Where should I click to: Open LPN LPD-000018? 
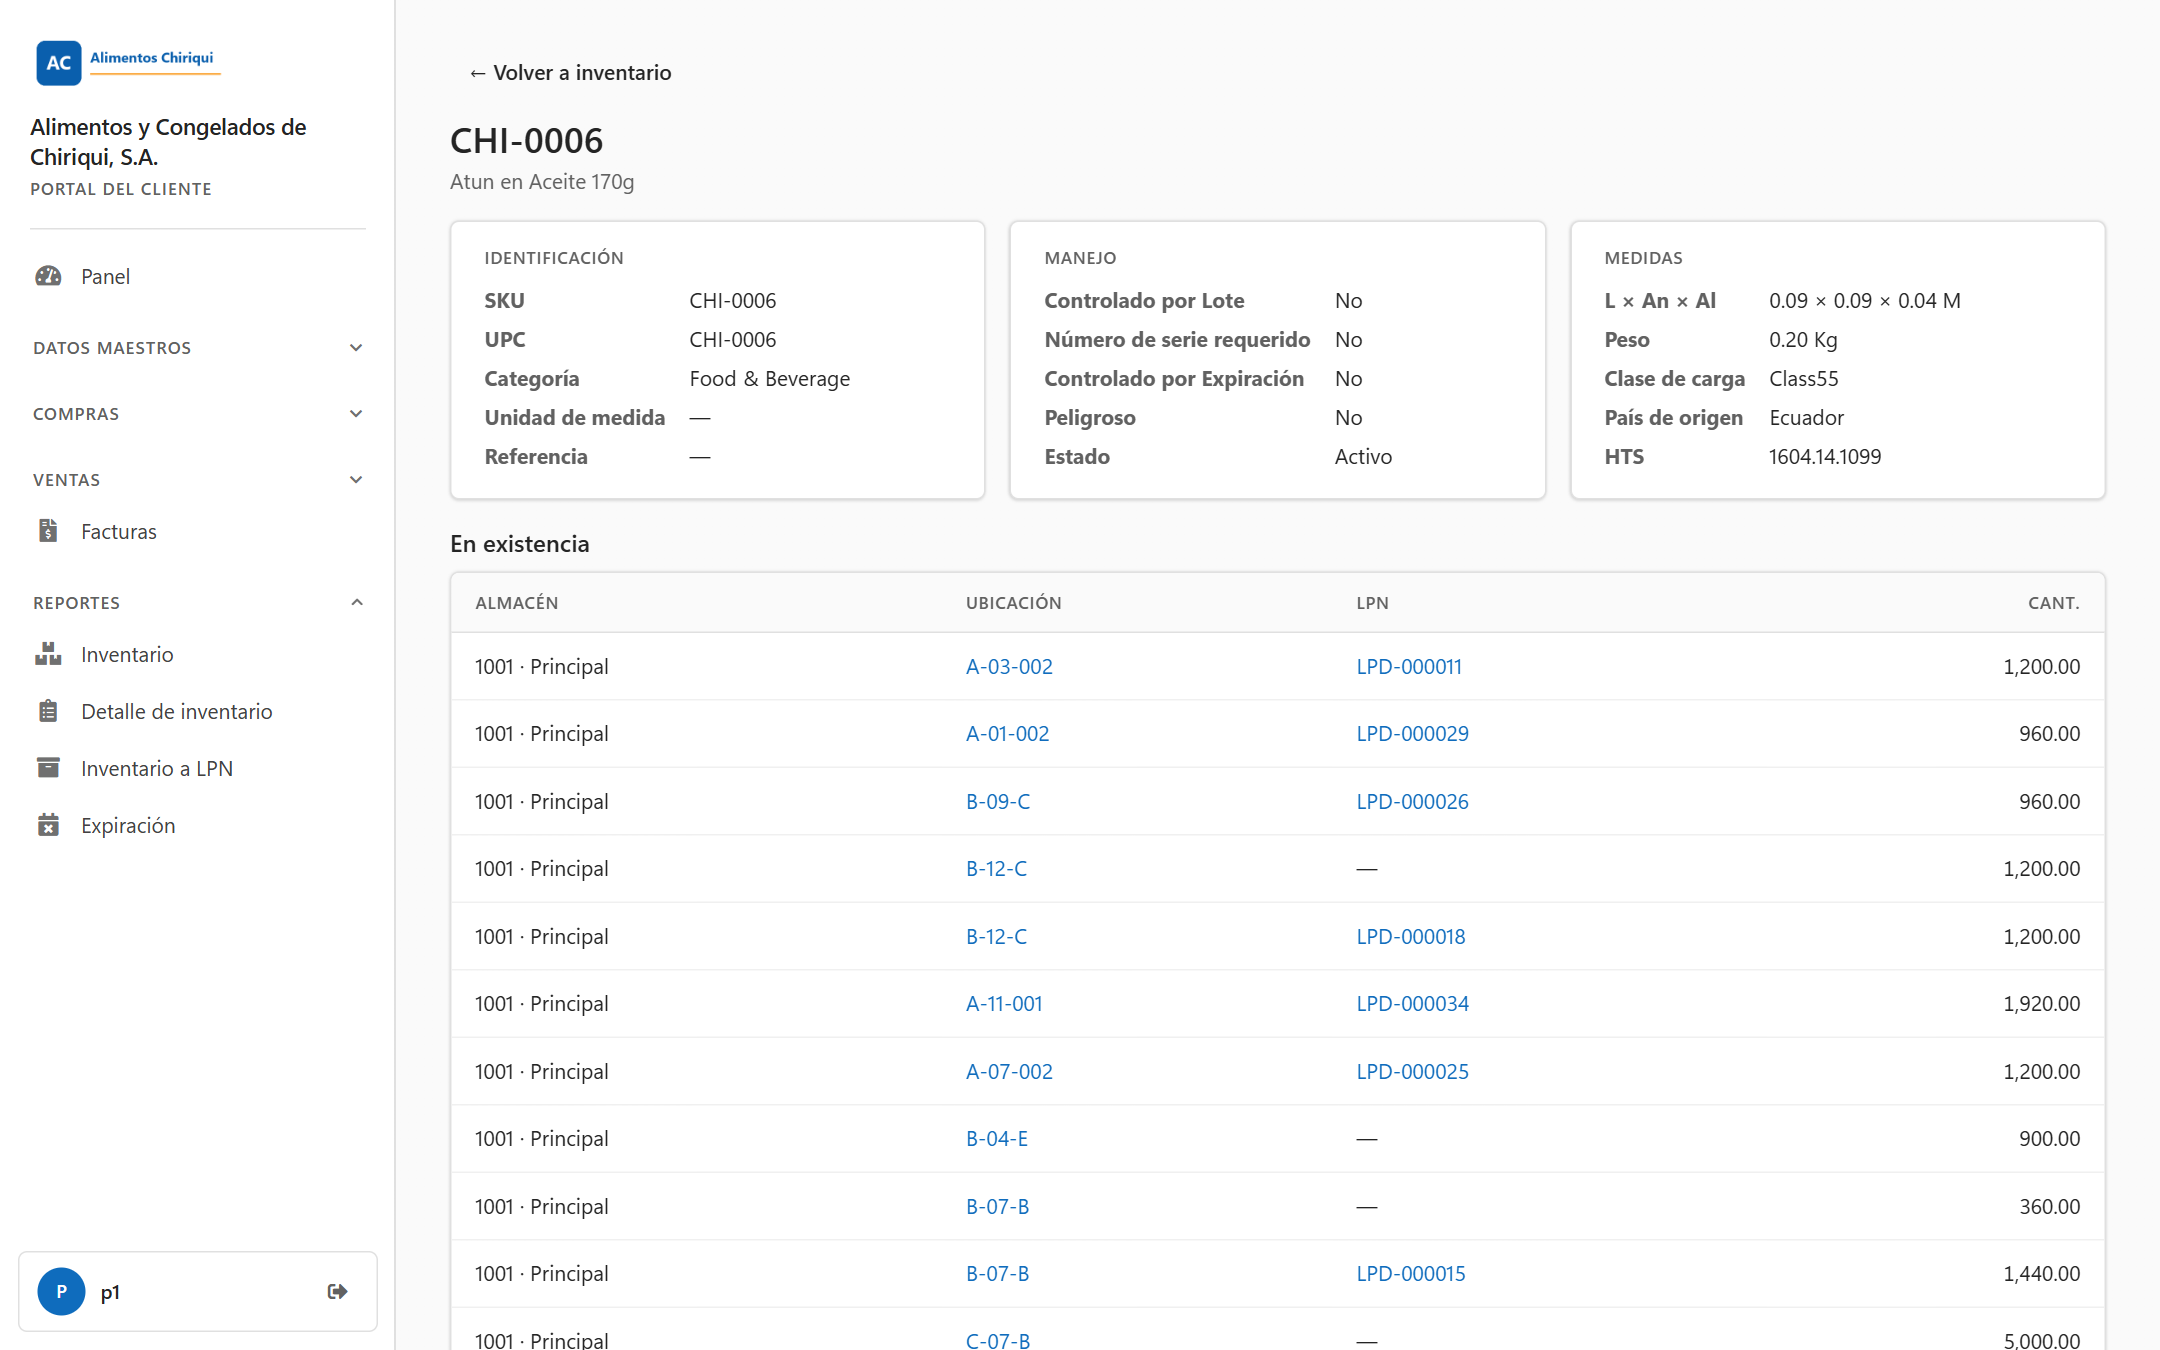[x=1410, y=936]
